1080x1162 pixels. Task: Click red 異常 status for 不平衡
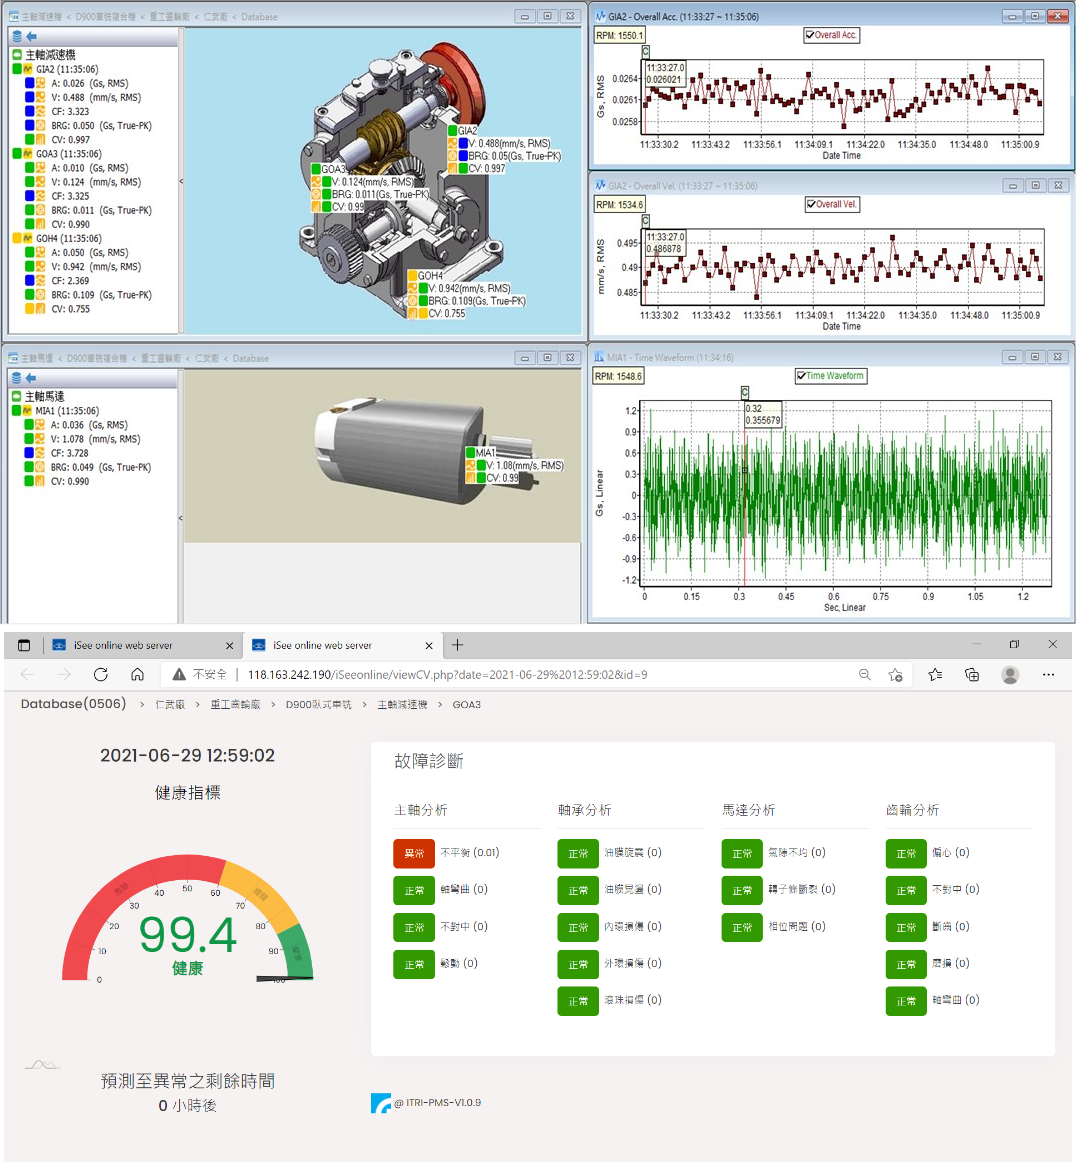click(414, 853)
